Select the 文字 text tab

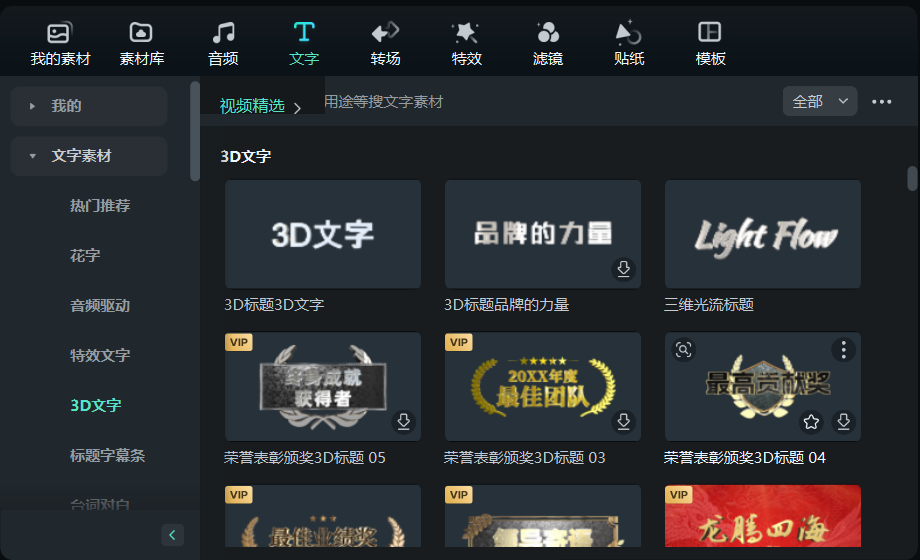coord(304,44)
